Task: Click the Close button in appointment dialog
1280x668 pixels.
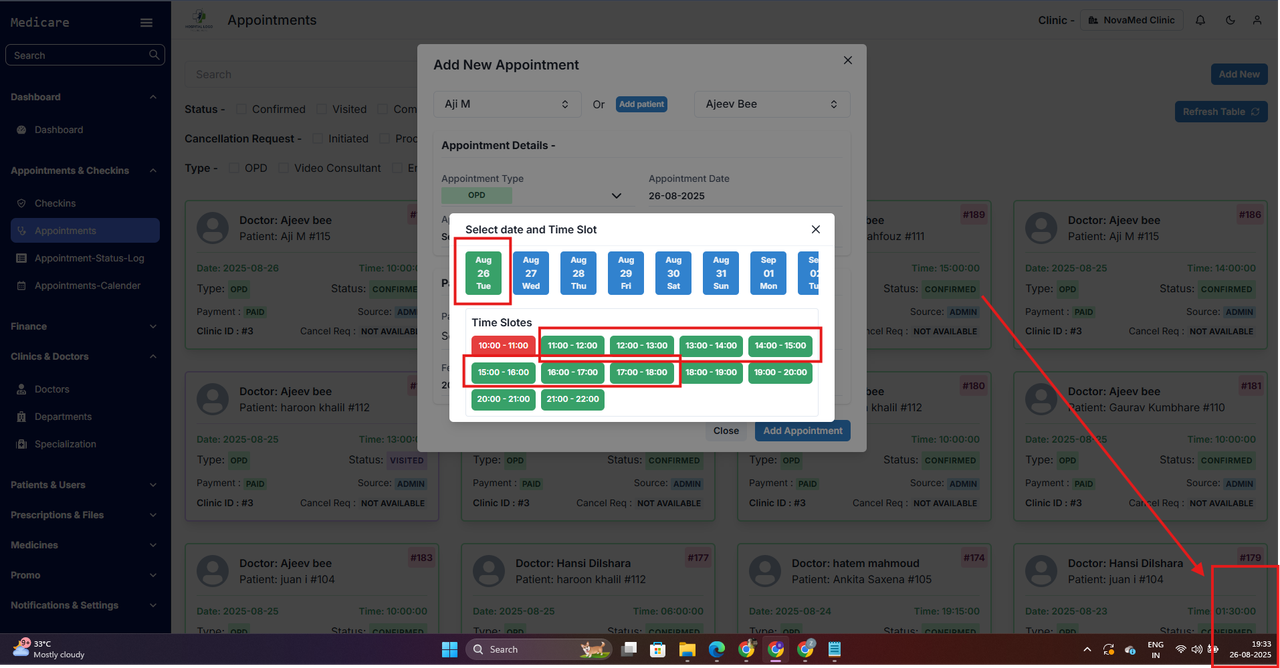Action: click(726, 431)
